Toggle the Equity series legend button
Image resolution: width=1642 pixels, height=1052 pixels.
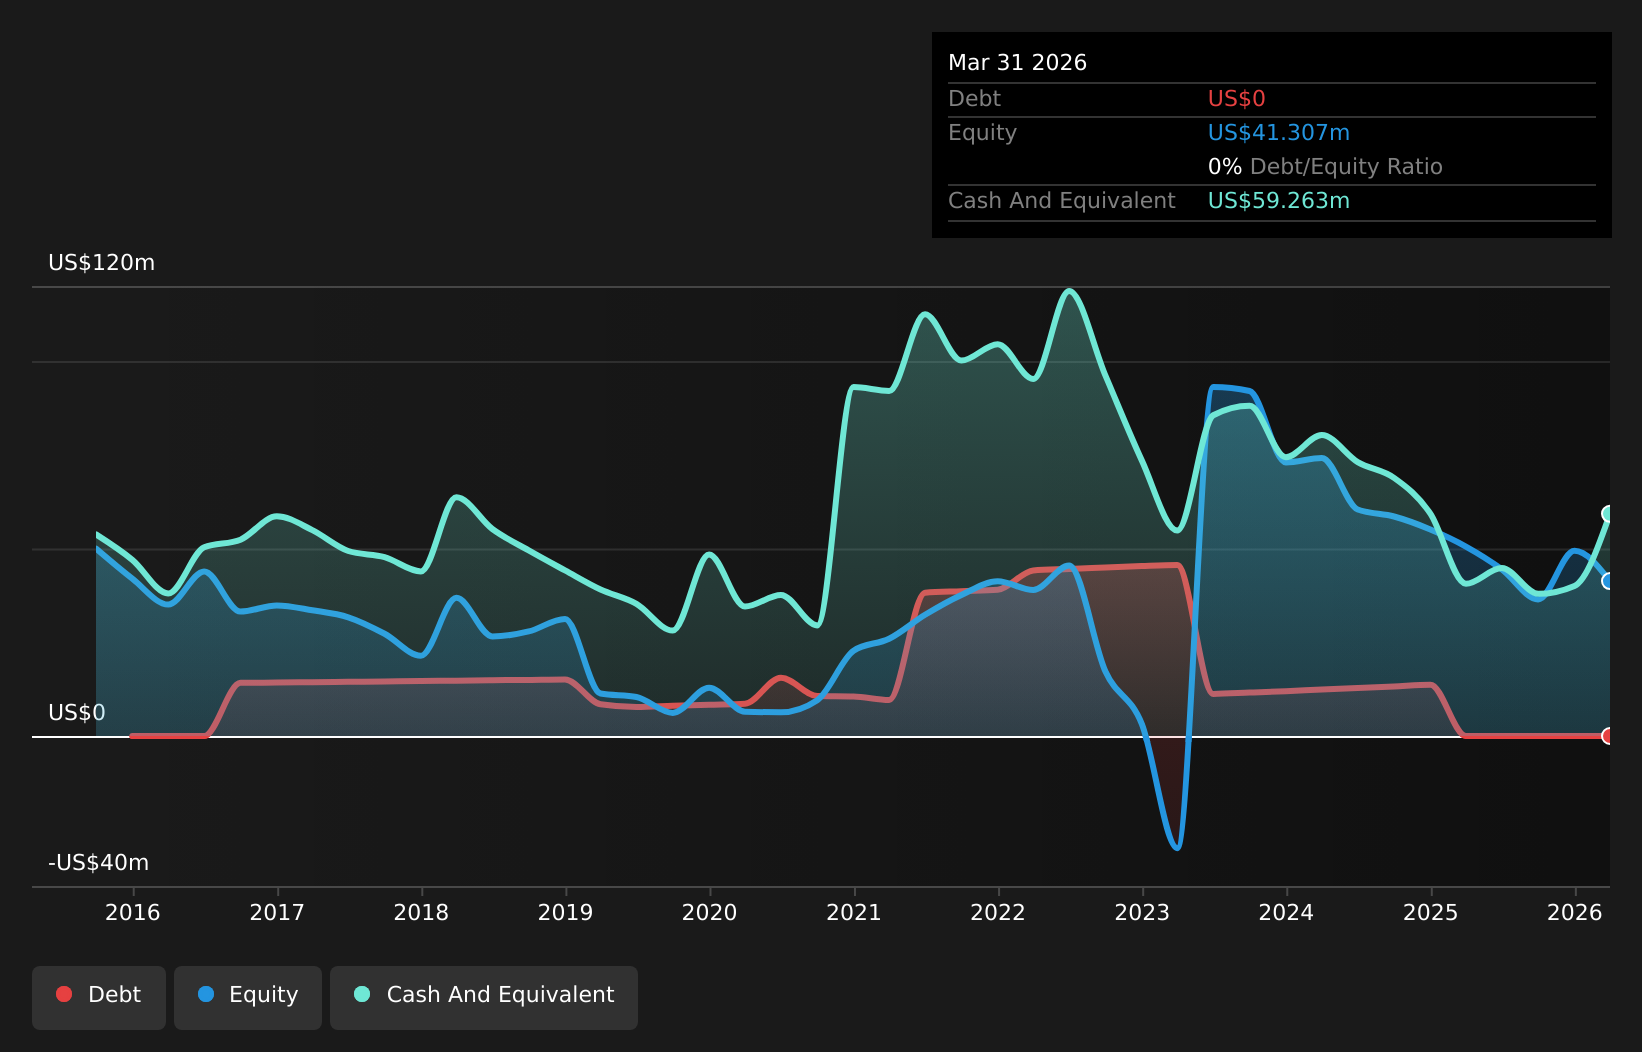click(x=248, y=997)
